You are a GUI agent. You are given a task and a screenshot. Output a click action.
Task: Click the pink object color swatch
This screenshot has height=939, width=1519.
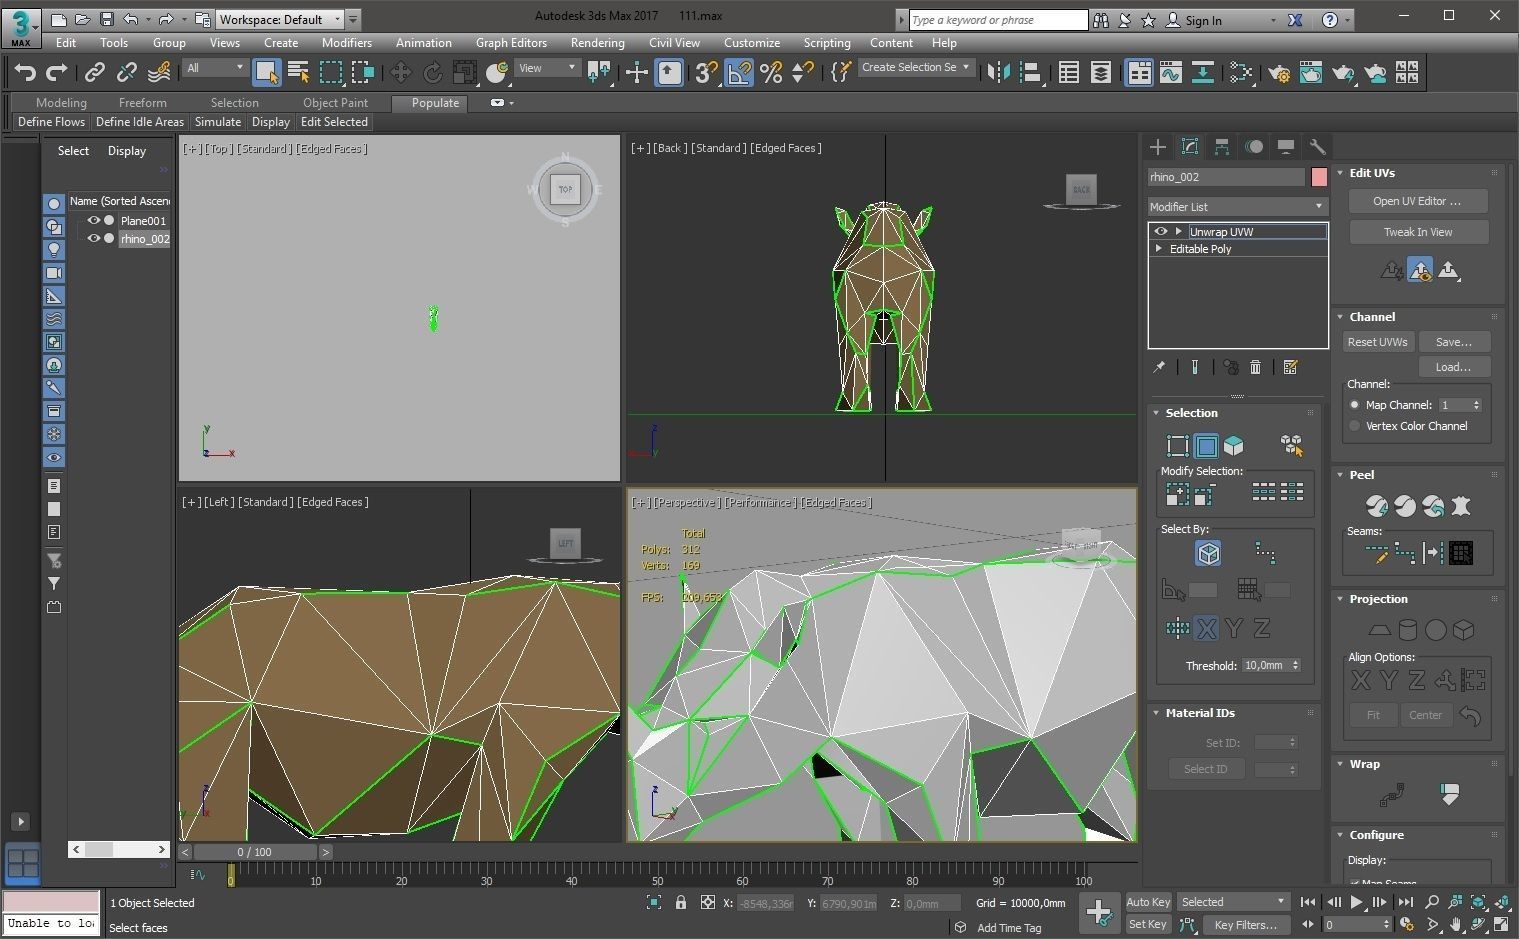(x=1319, y=177)
